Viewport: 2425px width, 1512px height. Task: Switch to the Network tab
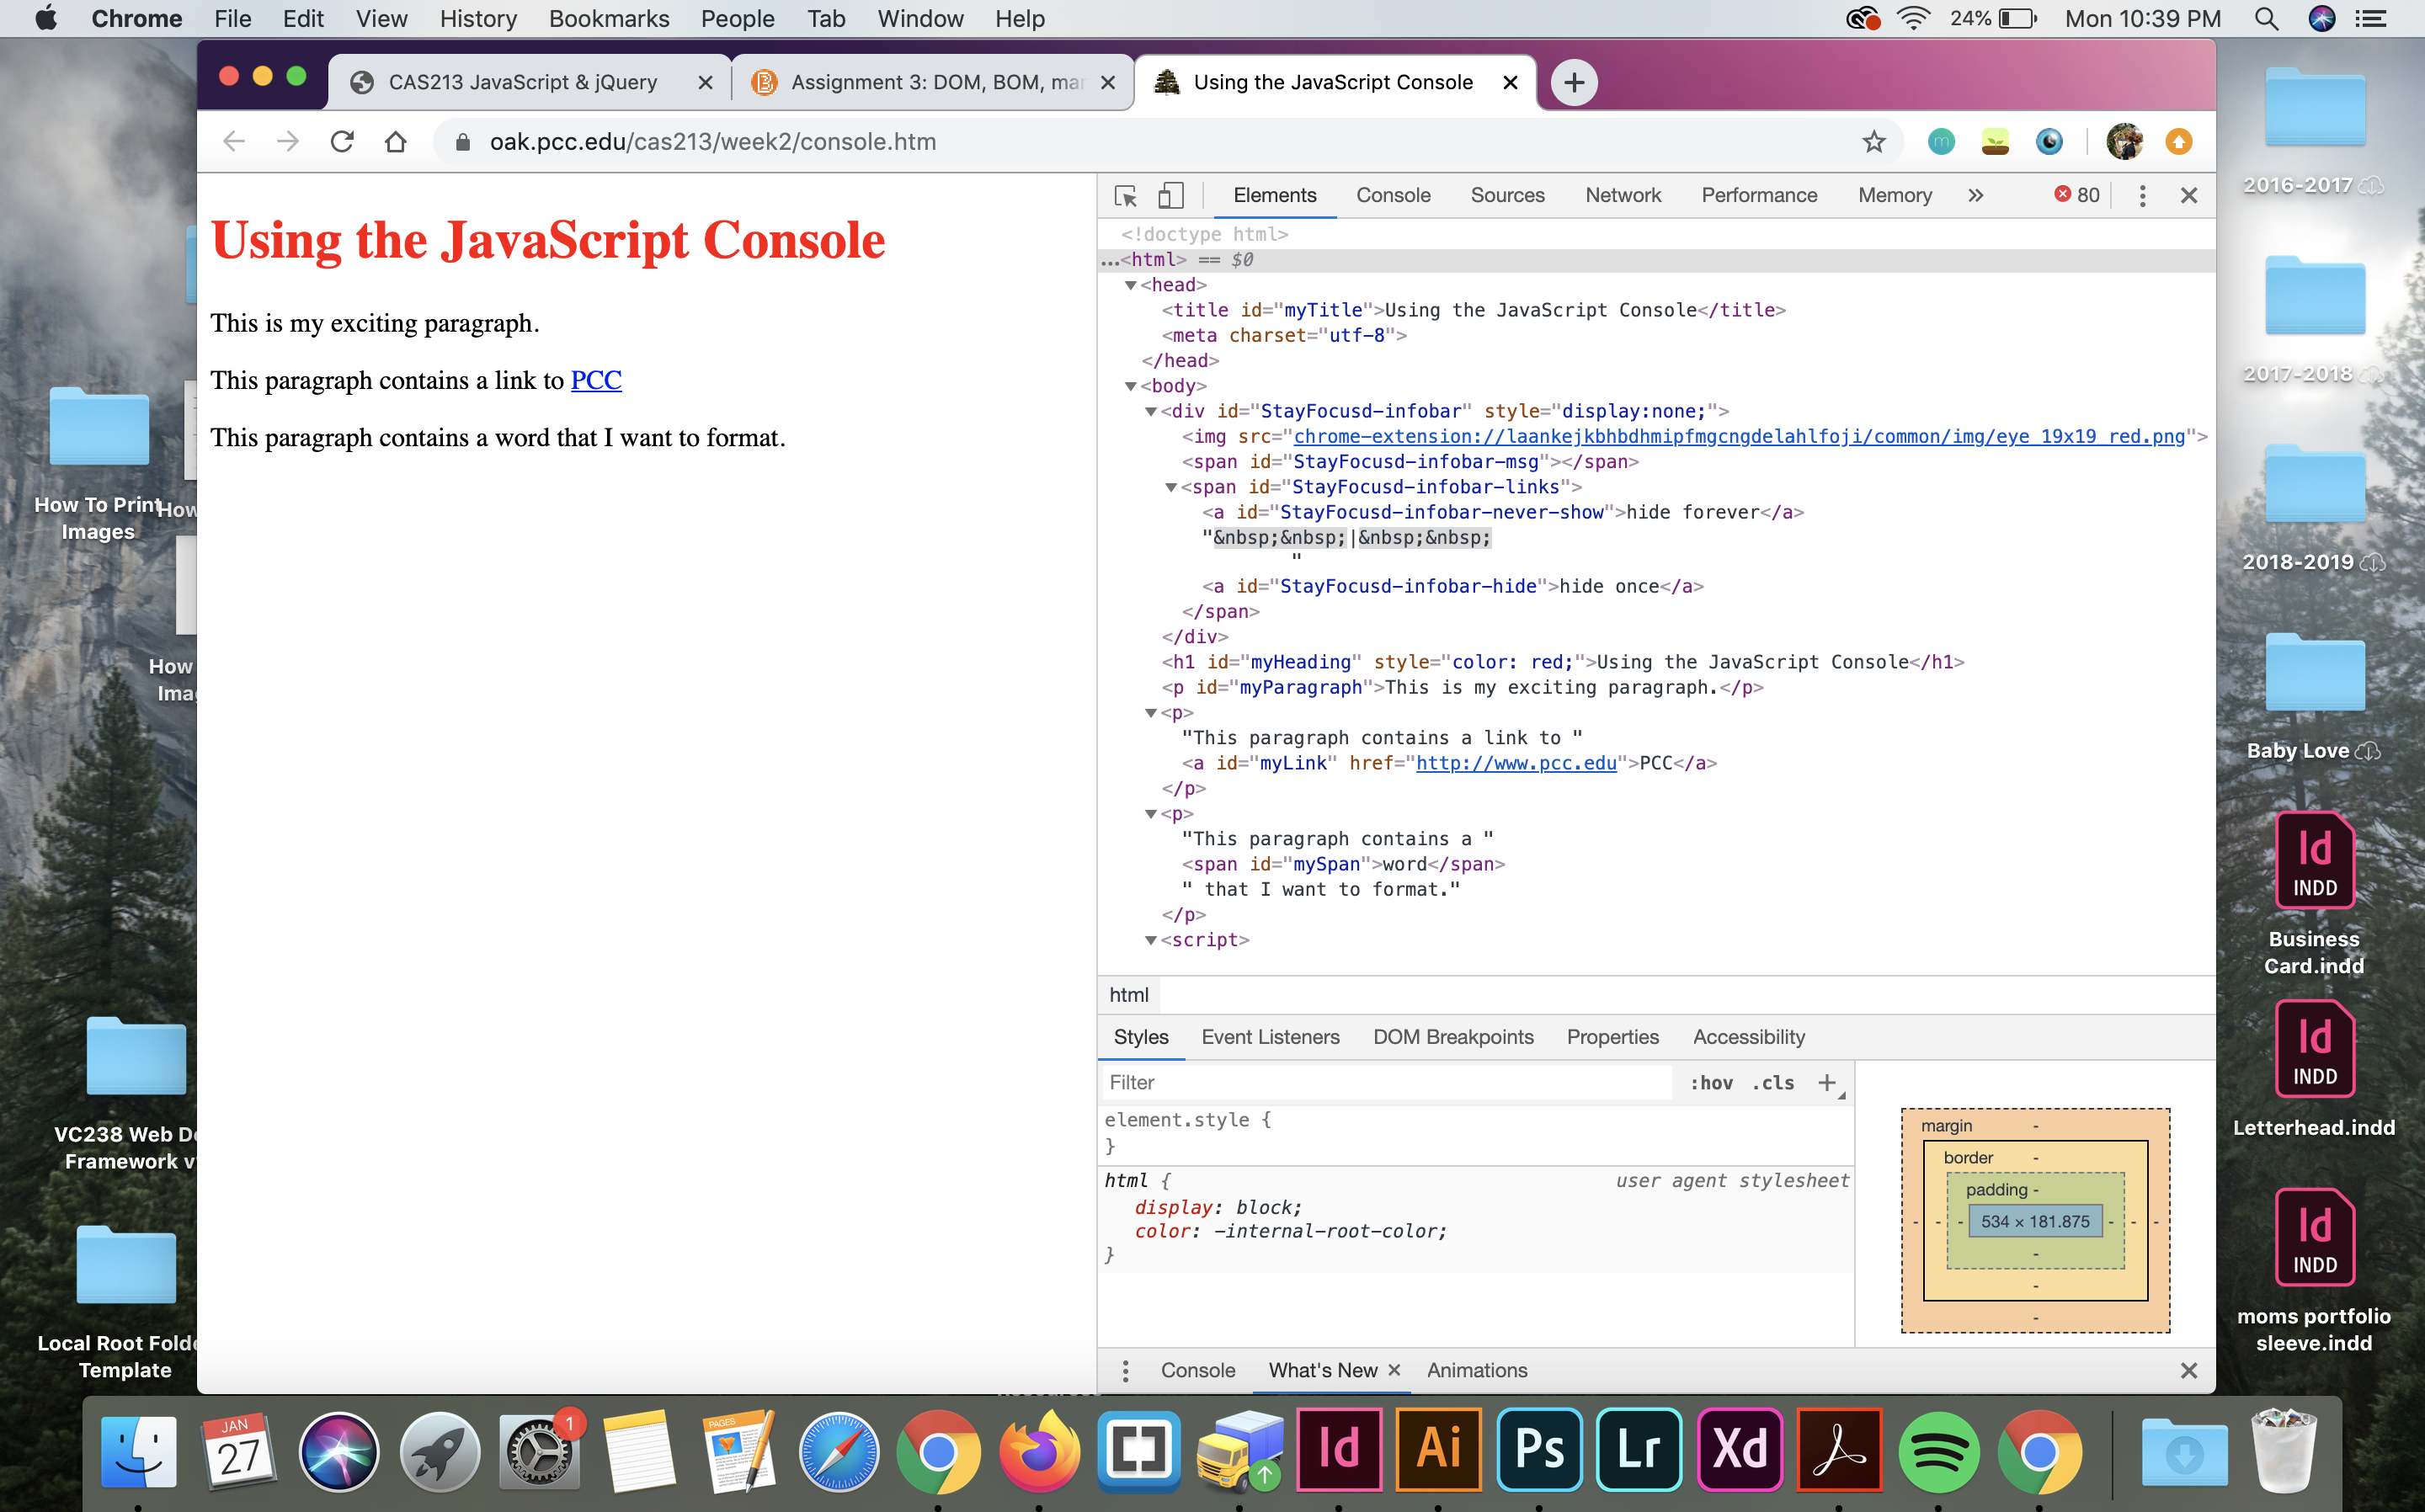pyautogui.click(x=1622, y=196)
